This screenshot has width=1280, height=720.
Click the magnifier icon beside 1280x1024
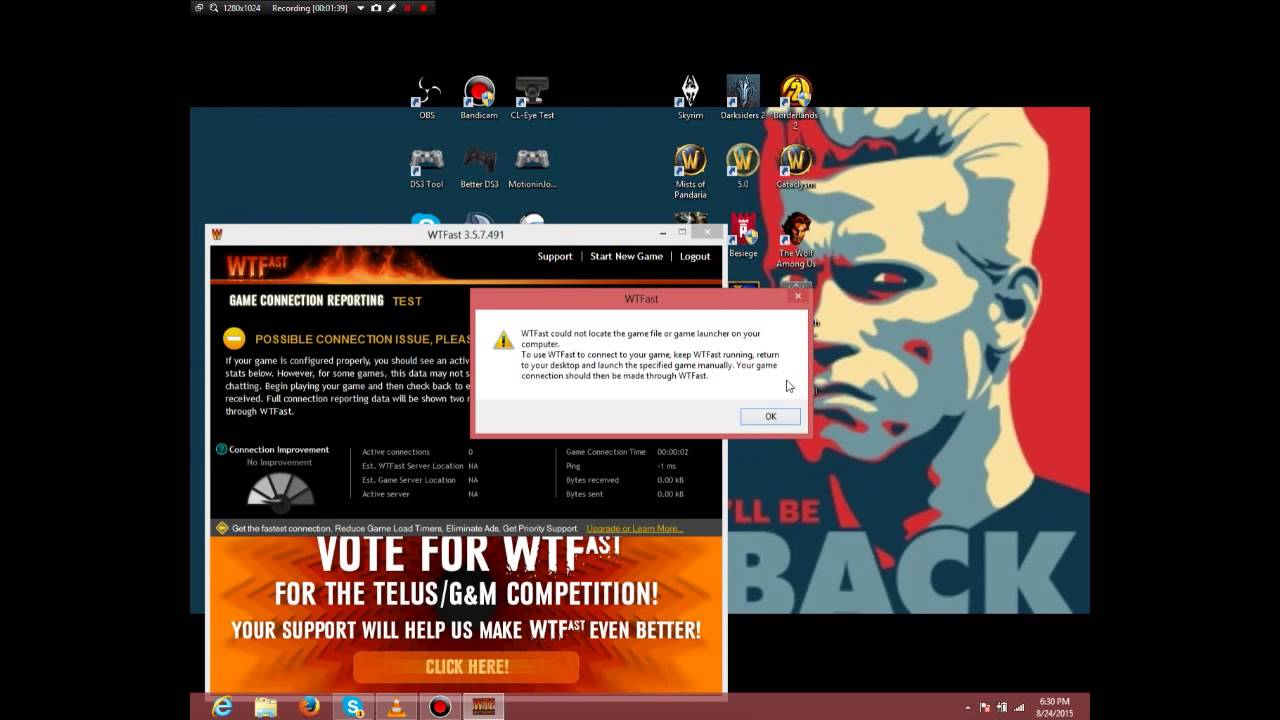214,8
